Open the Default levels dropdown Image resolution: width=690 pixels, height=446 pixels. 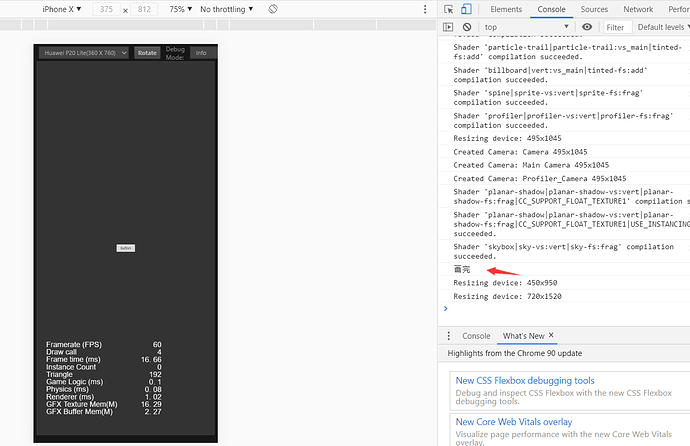pos(664,27)
